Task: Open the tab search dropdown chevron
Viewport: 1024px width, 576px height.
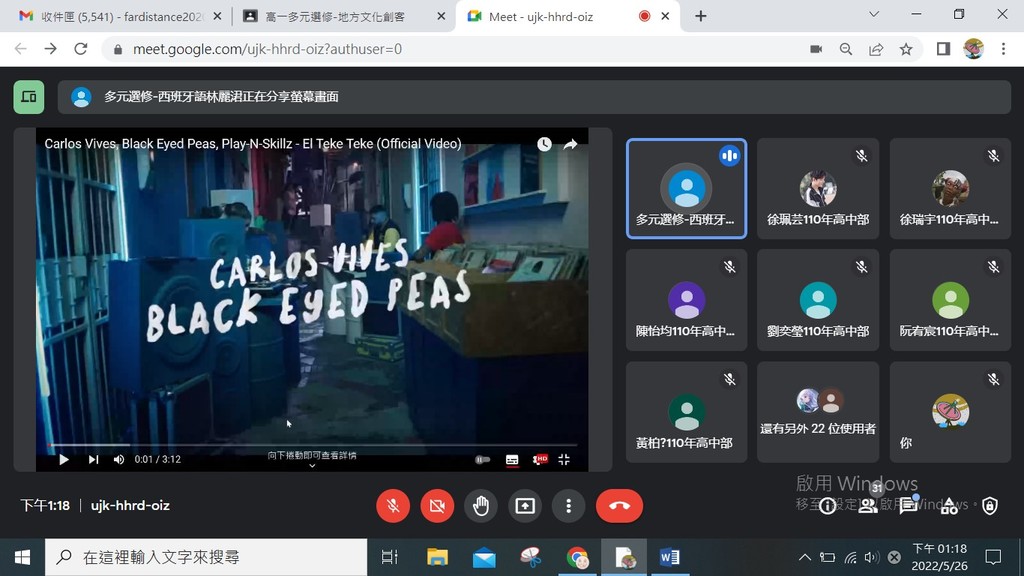Action: [x=874, y=14]
